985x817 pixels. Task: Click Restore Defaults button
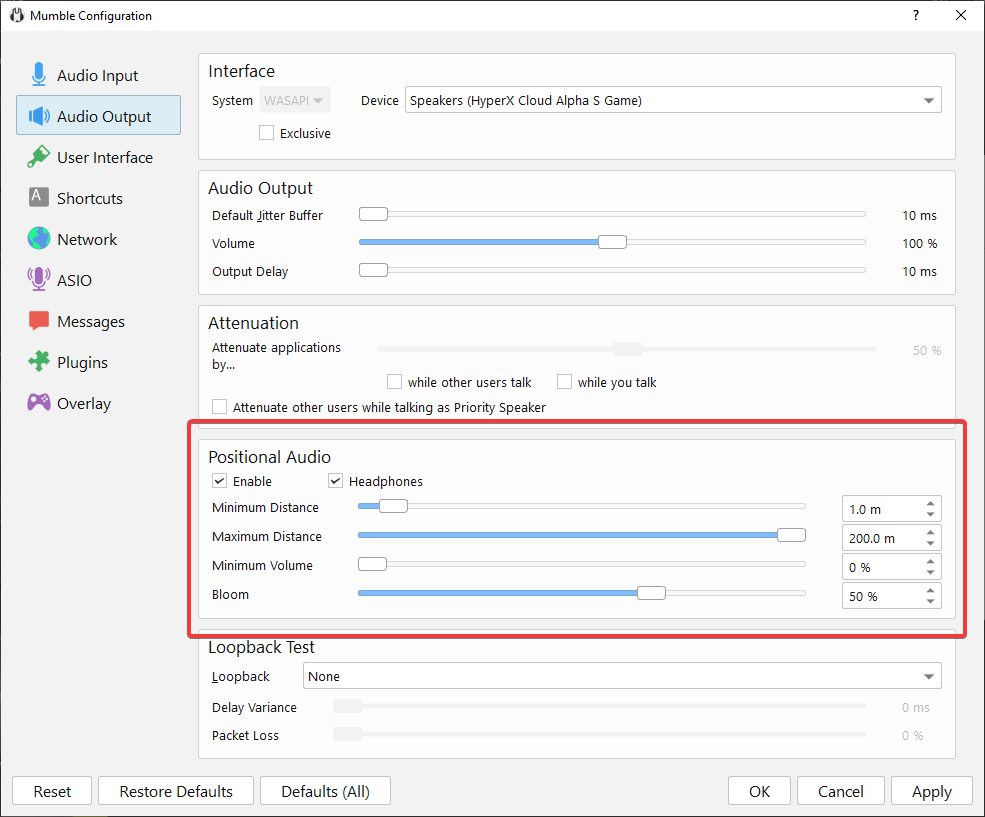pos(176,791)
